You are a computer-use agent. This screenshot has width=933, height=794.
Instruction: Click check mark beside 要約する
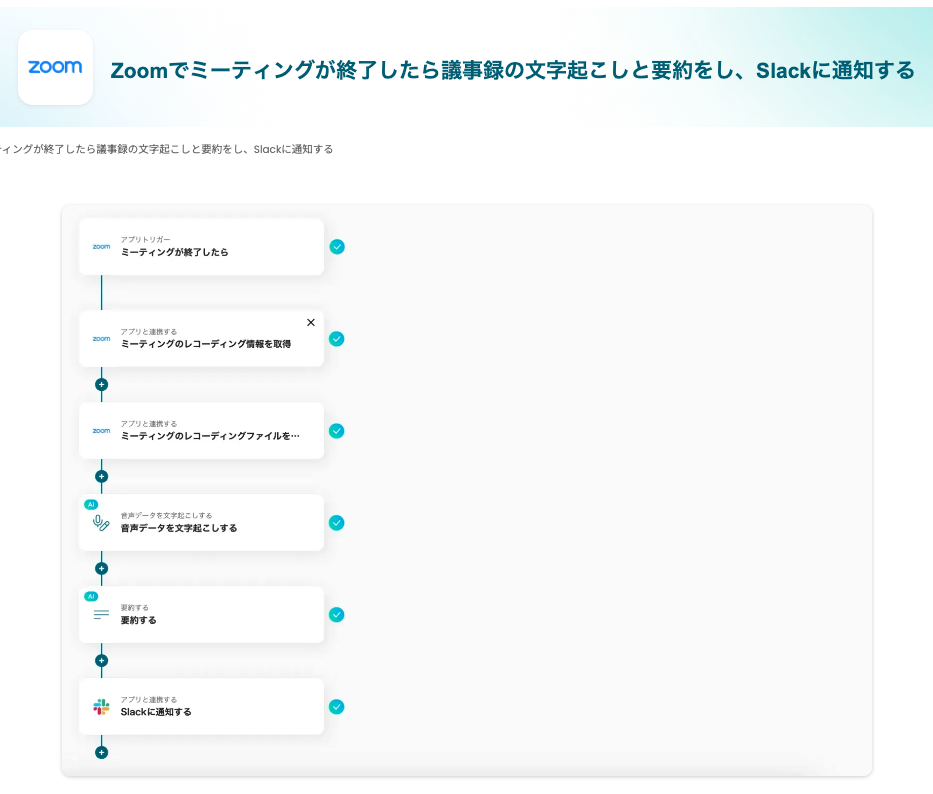(337, 615)
